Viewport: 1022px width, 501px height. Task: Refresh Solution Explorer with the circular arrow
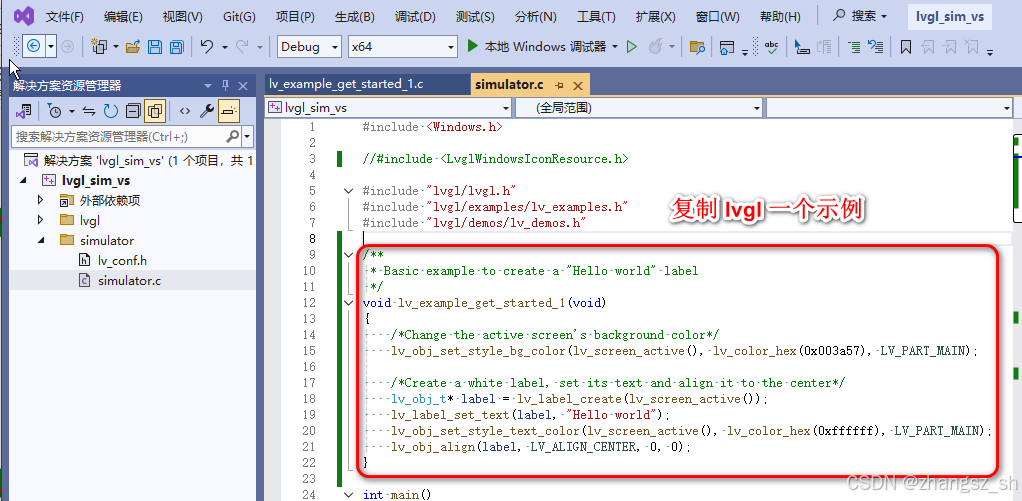click(111, 111)
